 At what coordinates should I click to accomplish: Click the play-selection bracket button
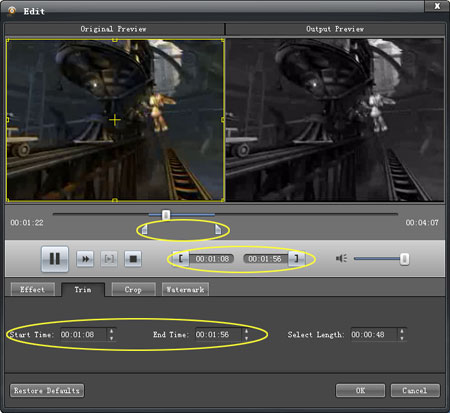tap(109, 259)
